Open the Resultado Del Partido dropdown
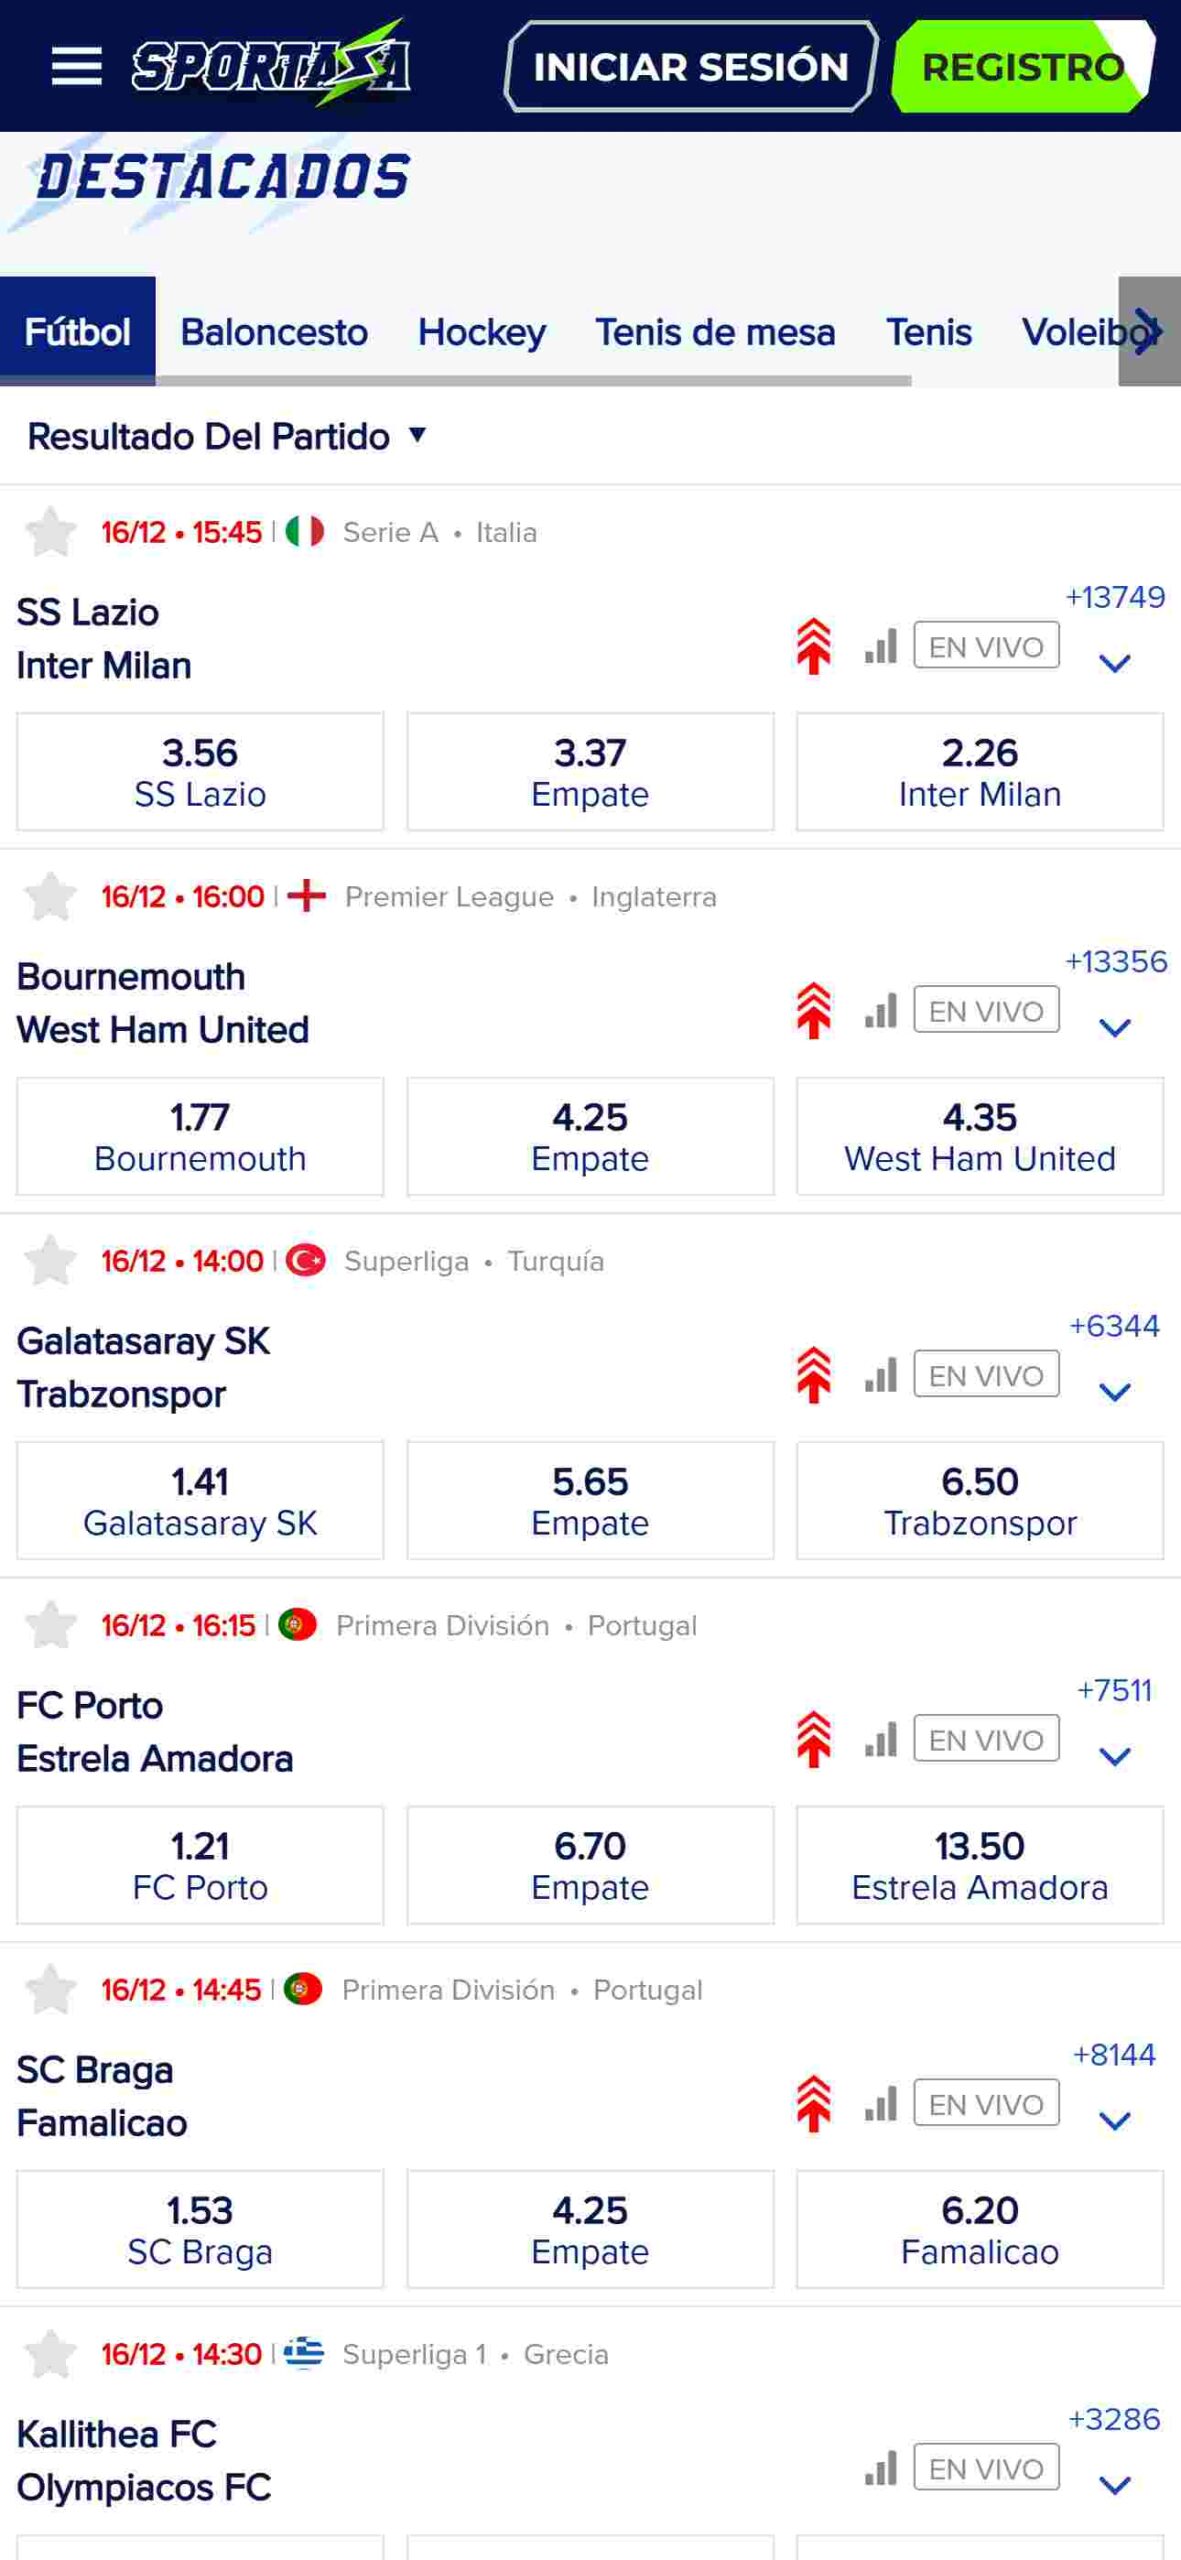This screenshot has height=2560, width=1181. coord(227,436)
